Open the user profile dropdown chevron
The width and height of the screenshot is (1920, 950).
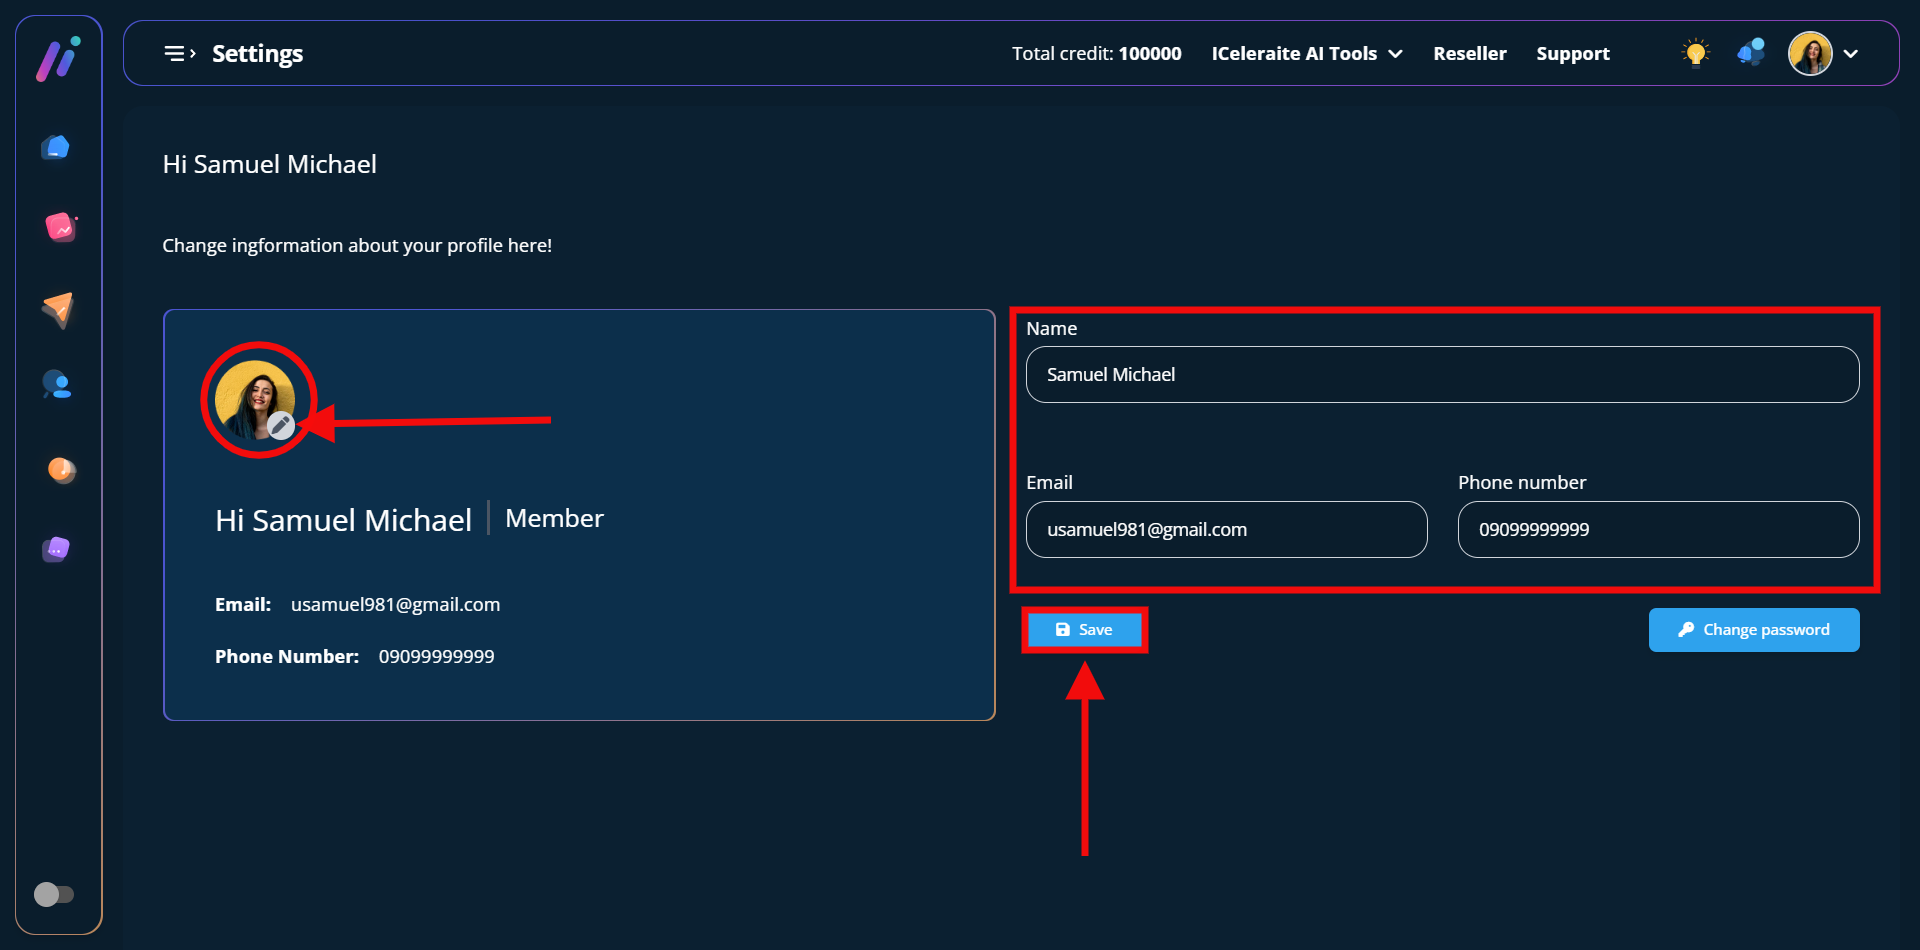click(1851, 54)
